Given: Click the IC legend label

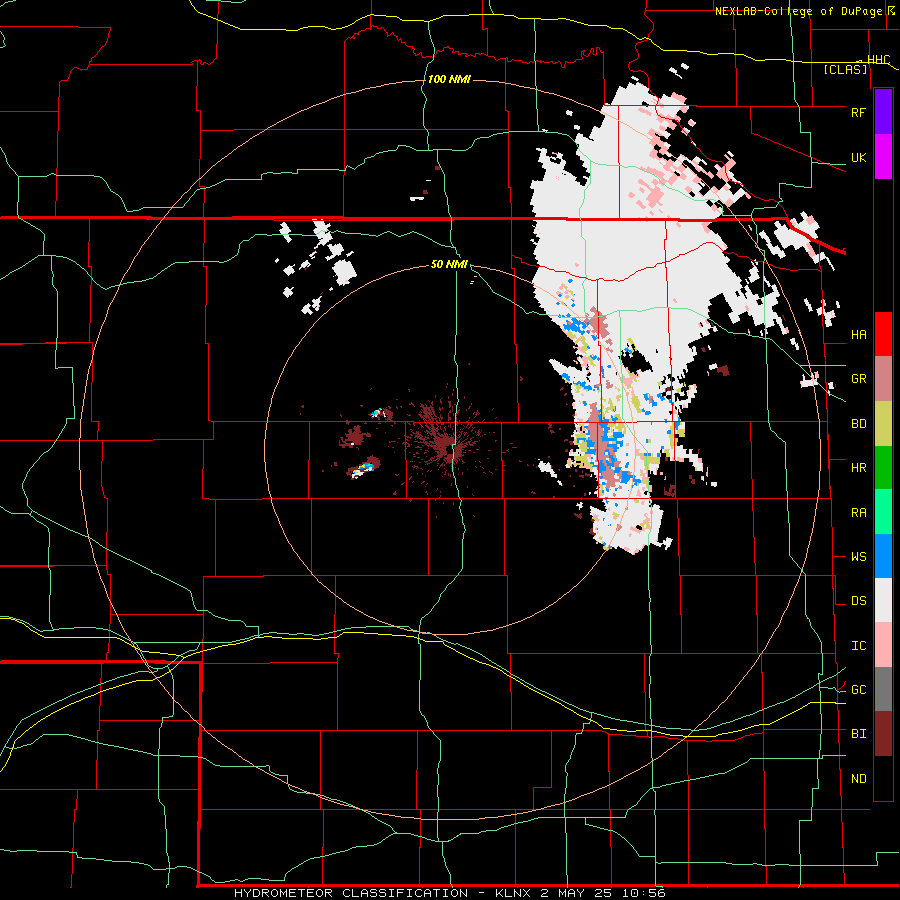Looking at the screenshot, I should pyautogui.click(x=858, y=646).
